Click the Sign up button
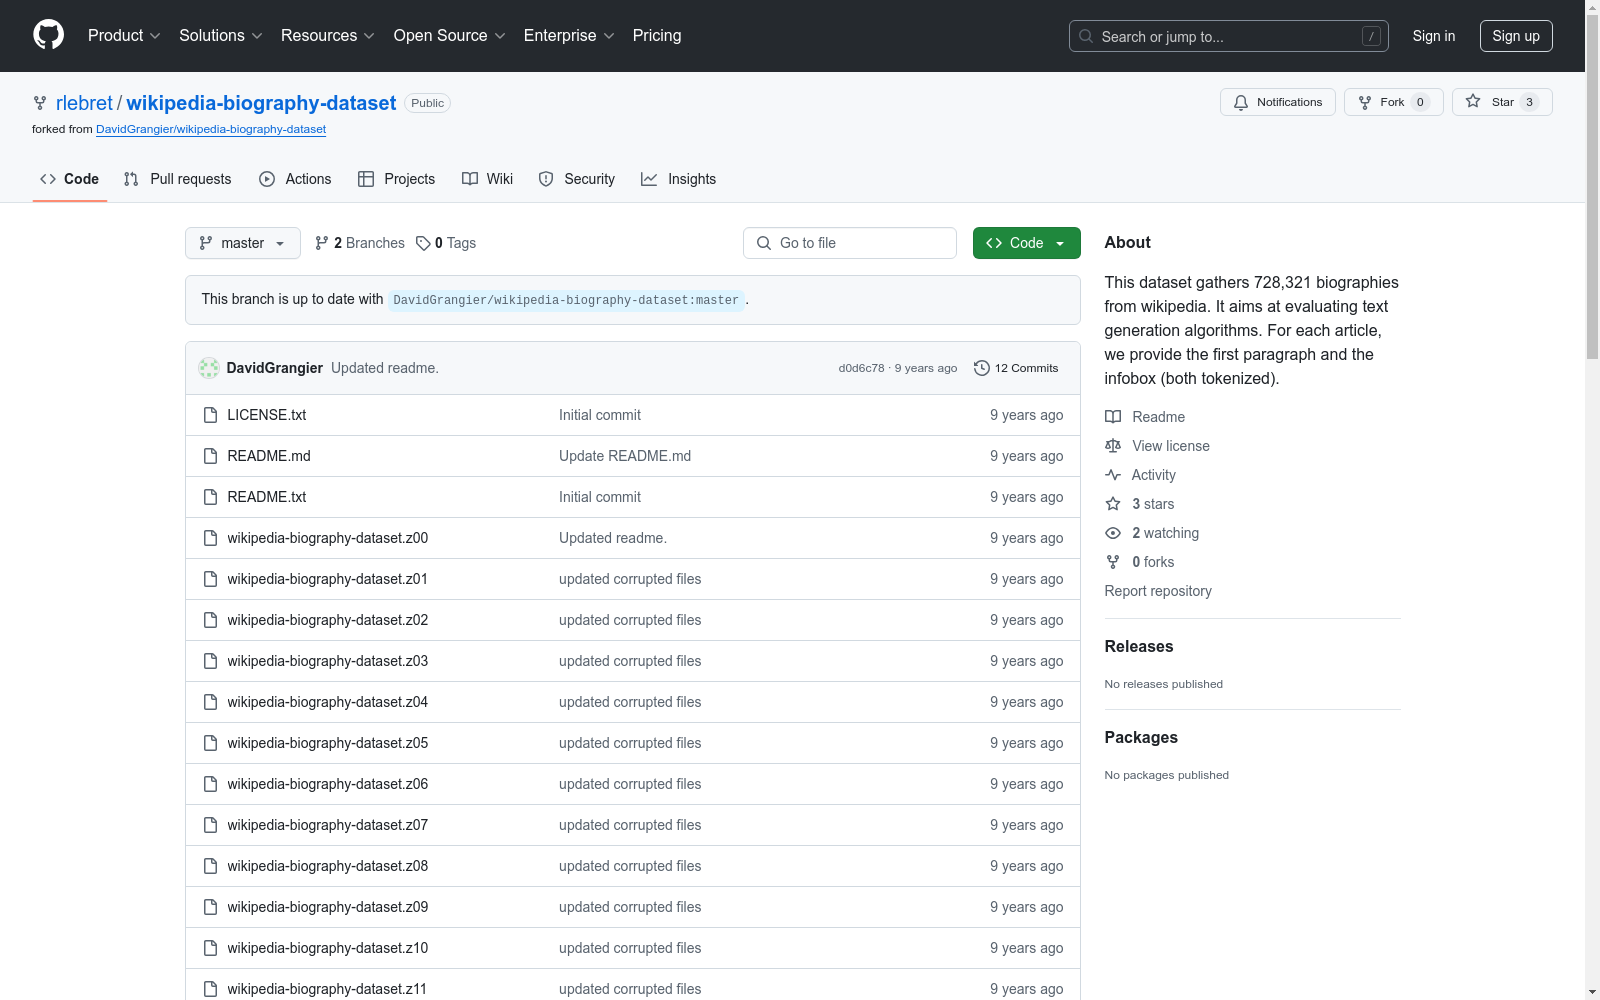 pos(1516,36)
